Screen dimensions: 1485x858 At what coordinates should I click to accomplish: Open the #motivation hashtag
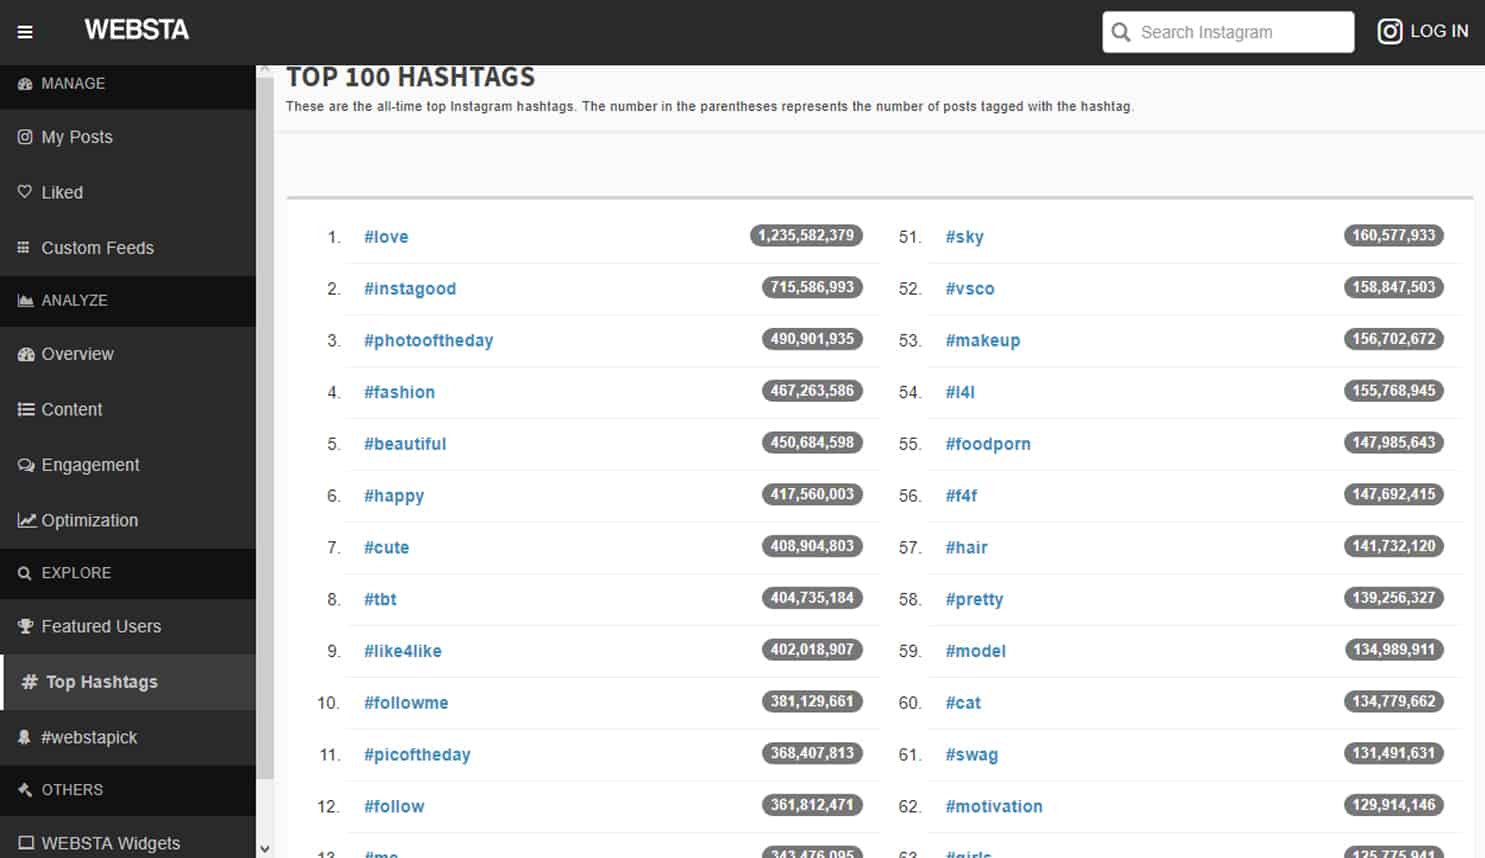point(994,806)
